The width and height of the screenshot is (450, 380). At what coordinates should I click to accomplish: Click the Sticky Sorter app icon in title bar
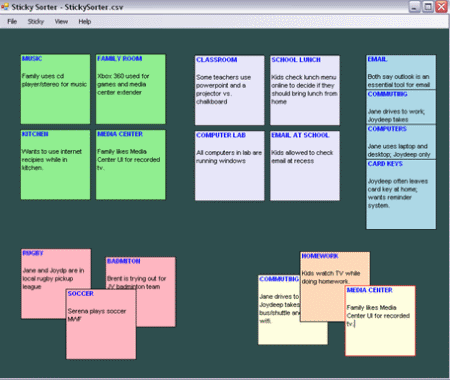click(5, 7)
